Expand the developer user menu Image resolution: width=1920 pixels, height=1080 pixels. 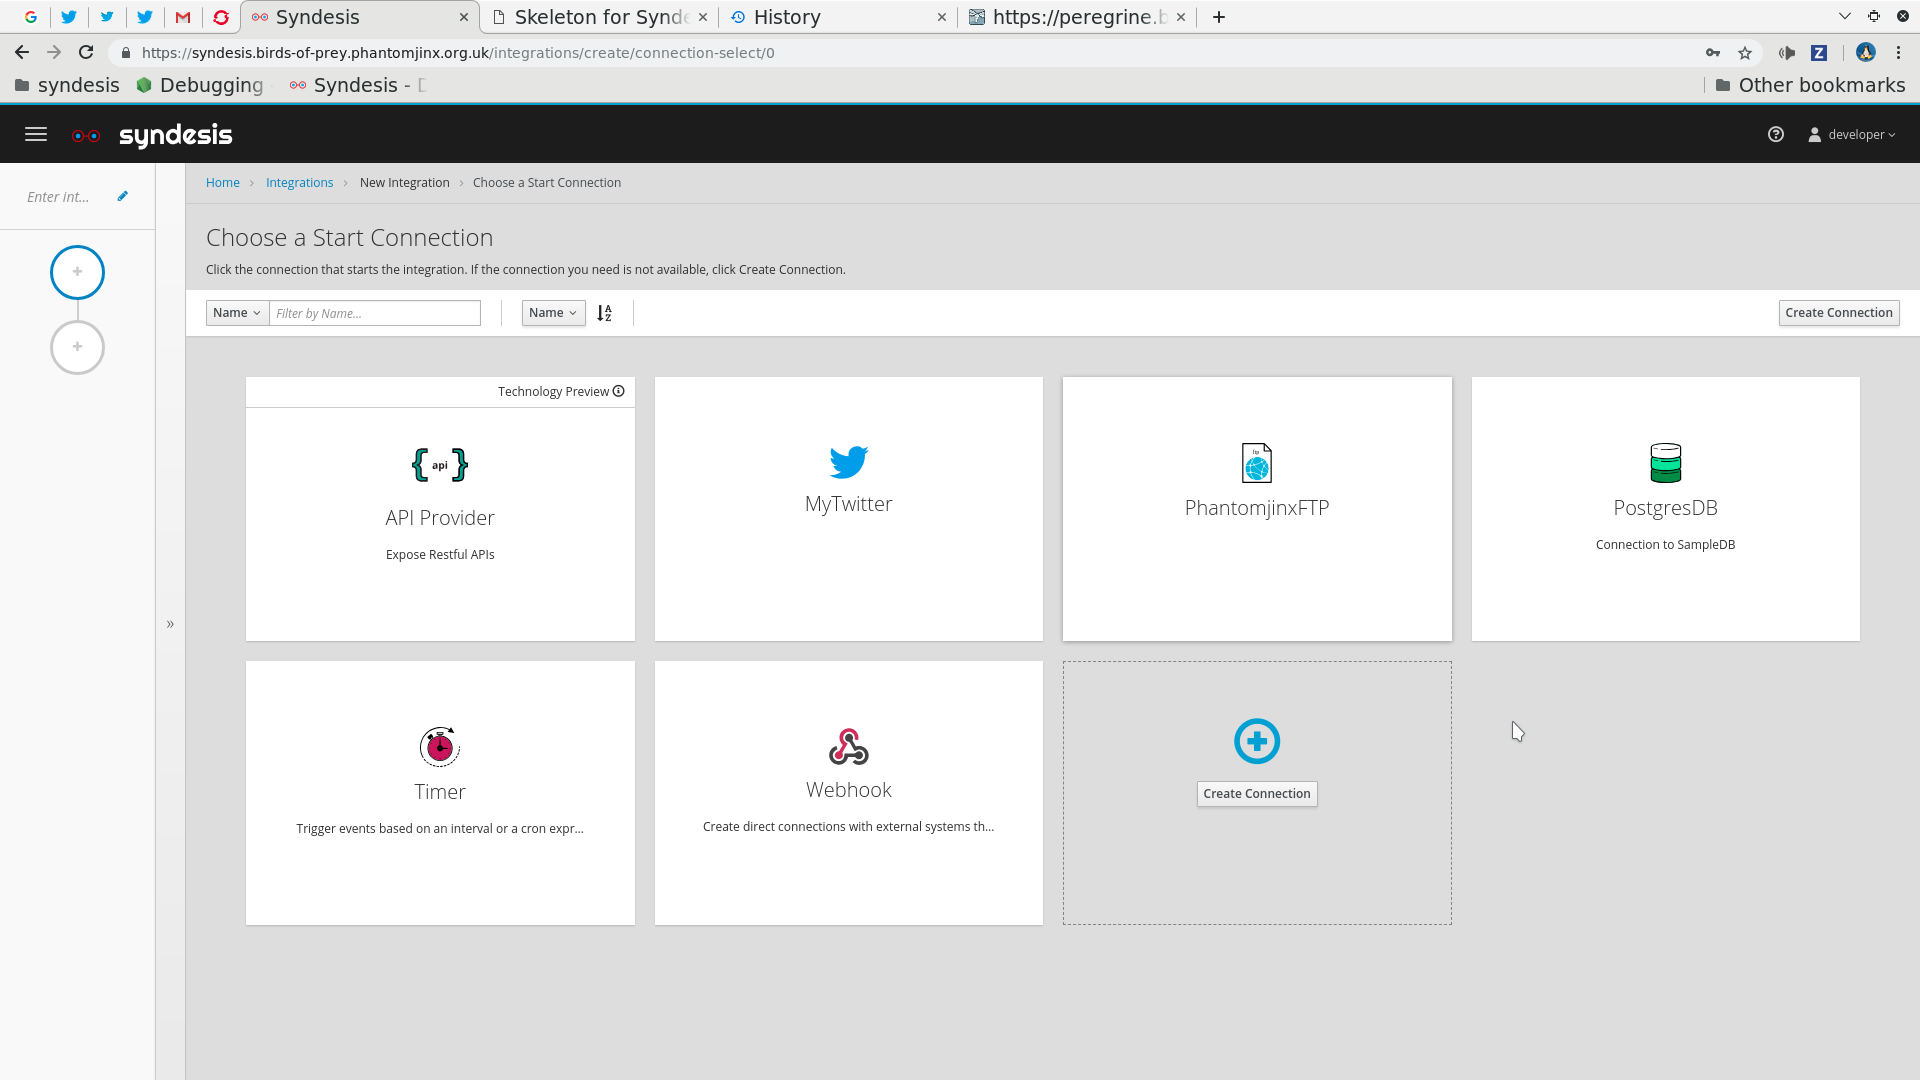pyautogui.click(x=1852, y=134)
